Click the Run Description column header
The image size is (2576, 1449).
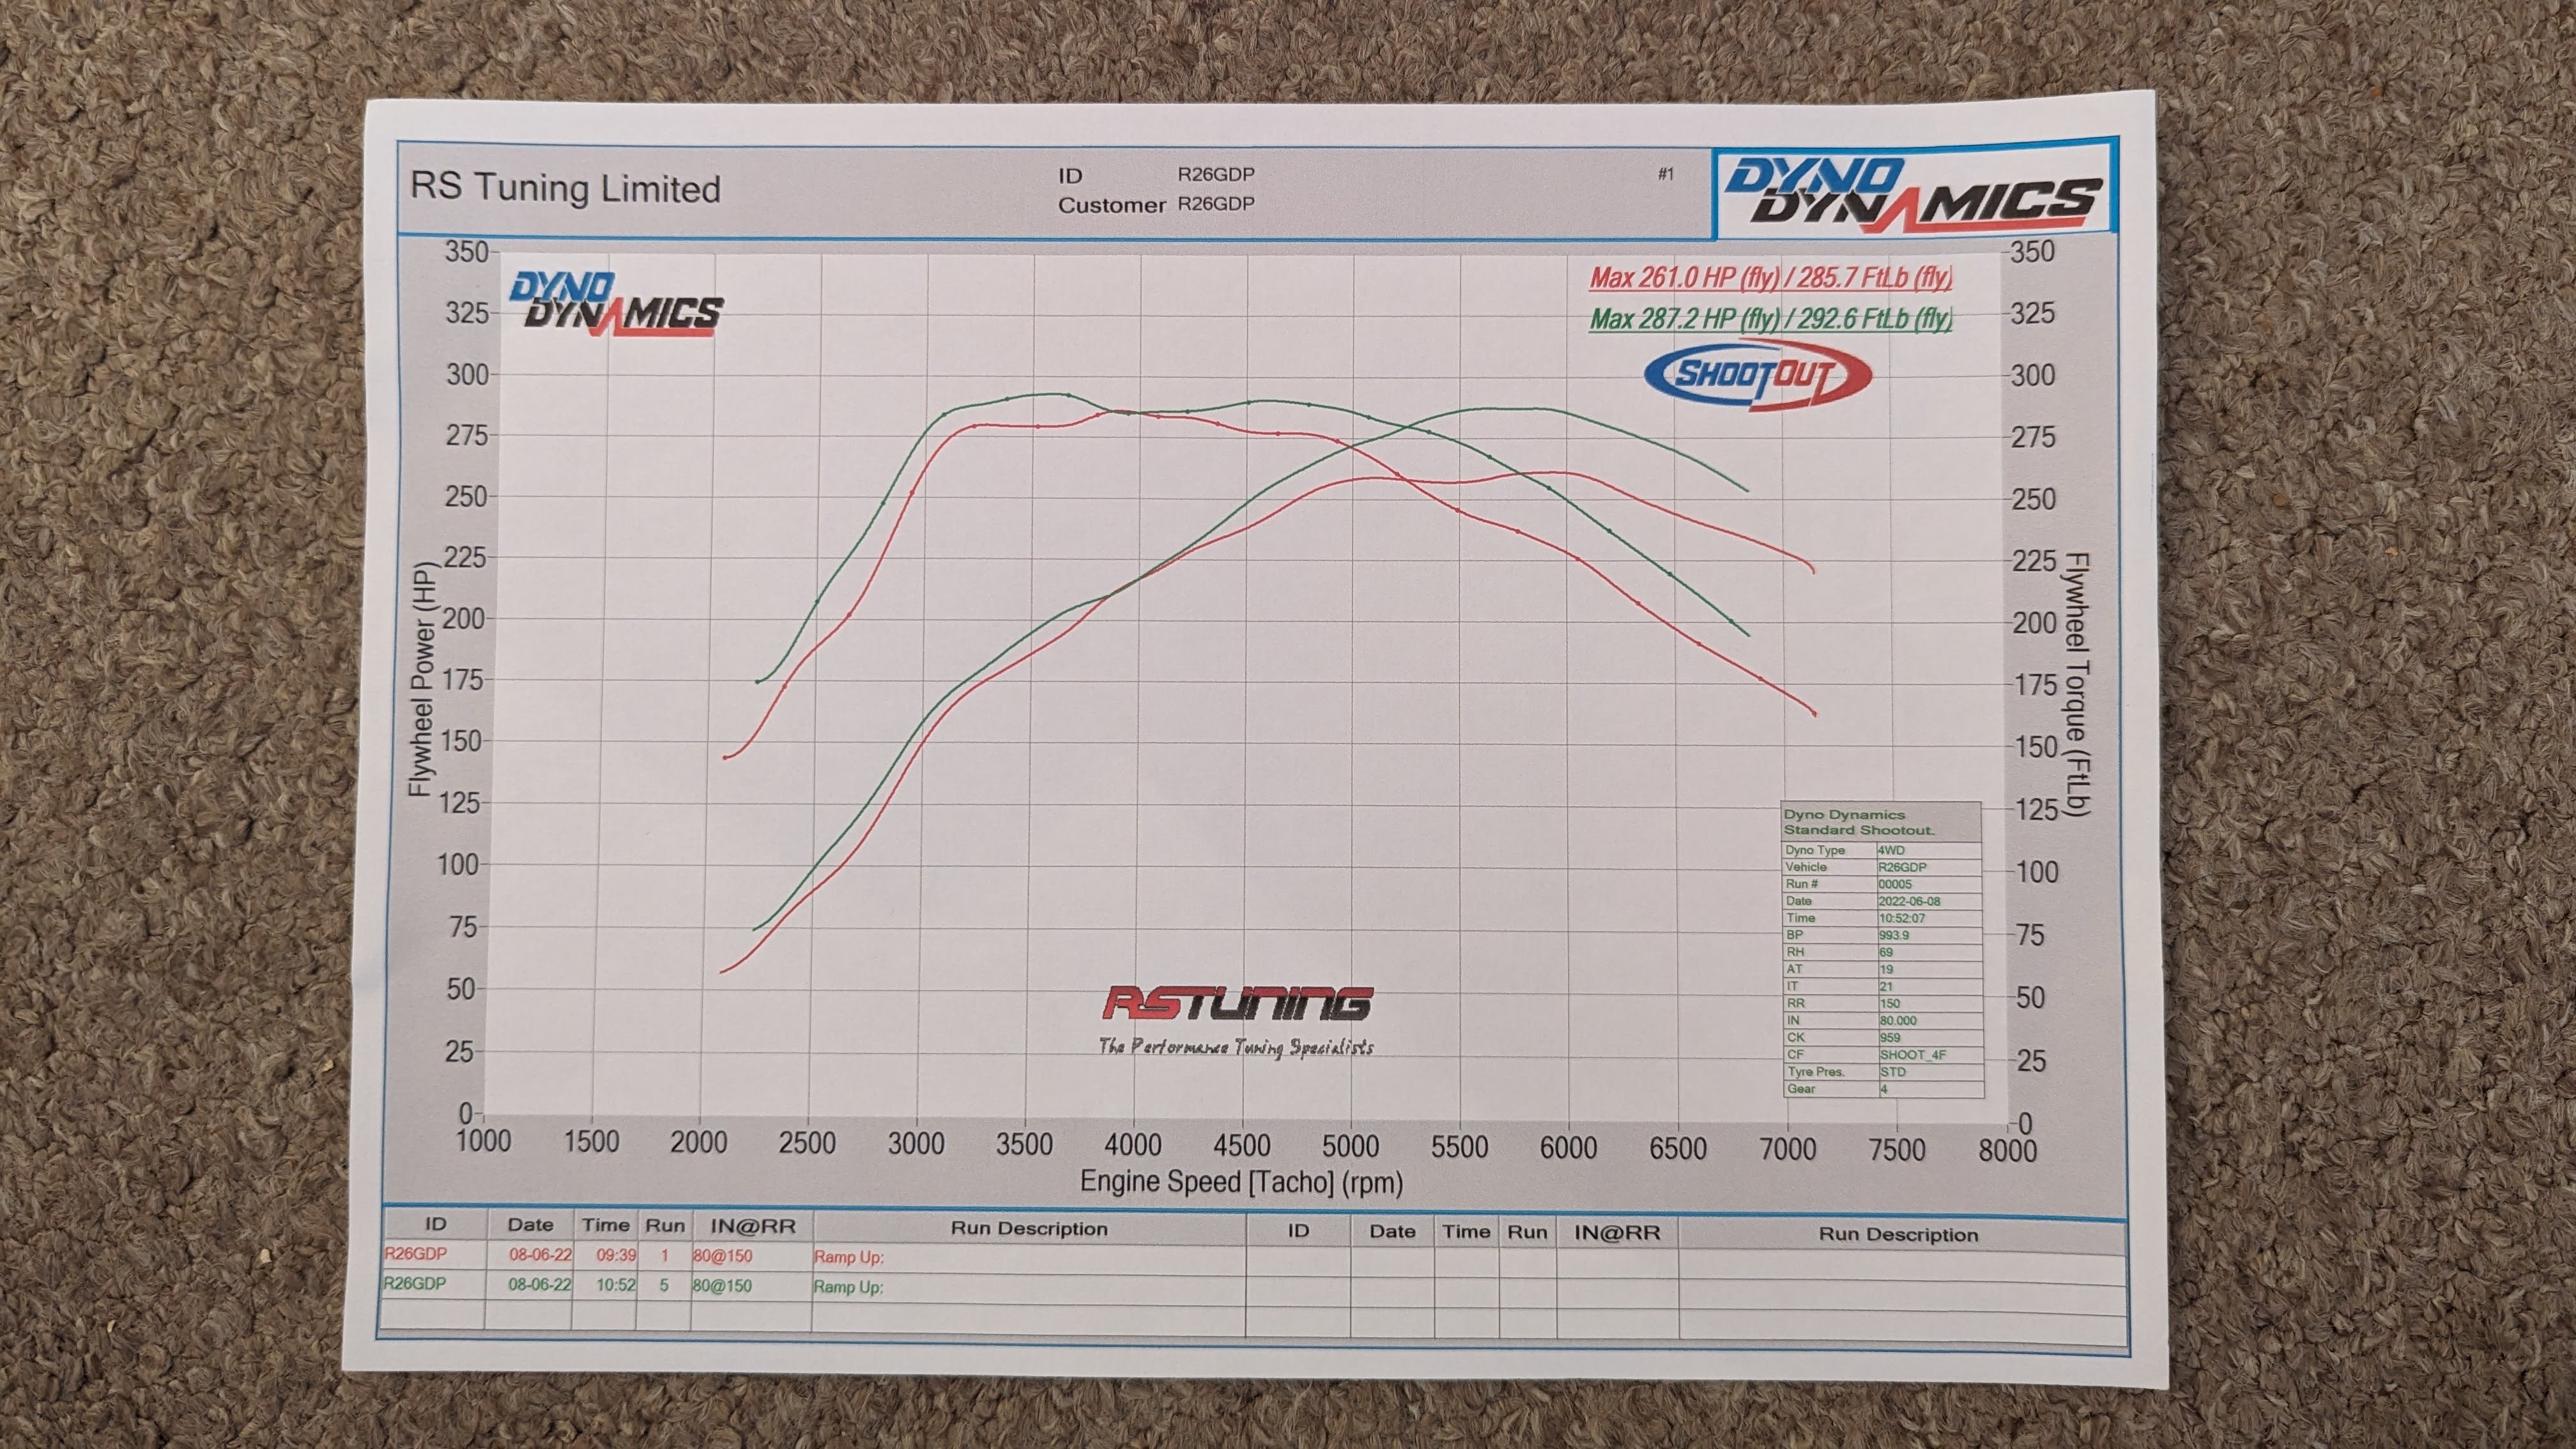pos(1029,1229)
